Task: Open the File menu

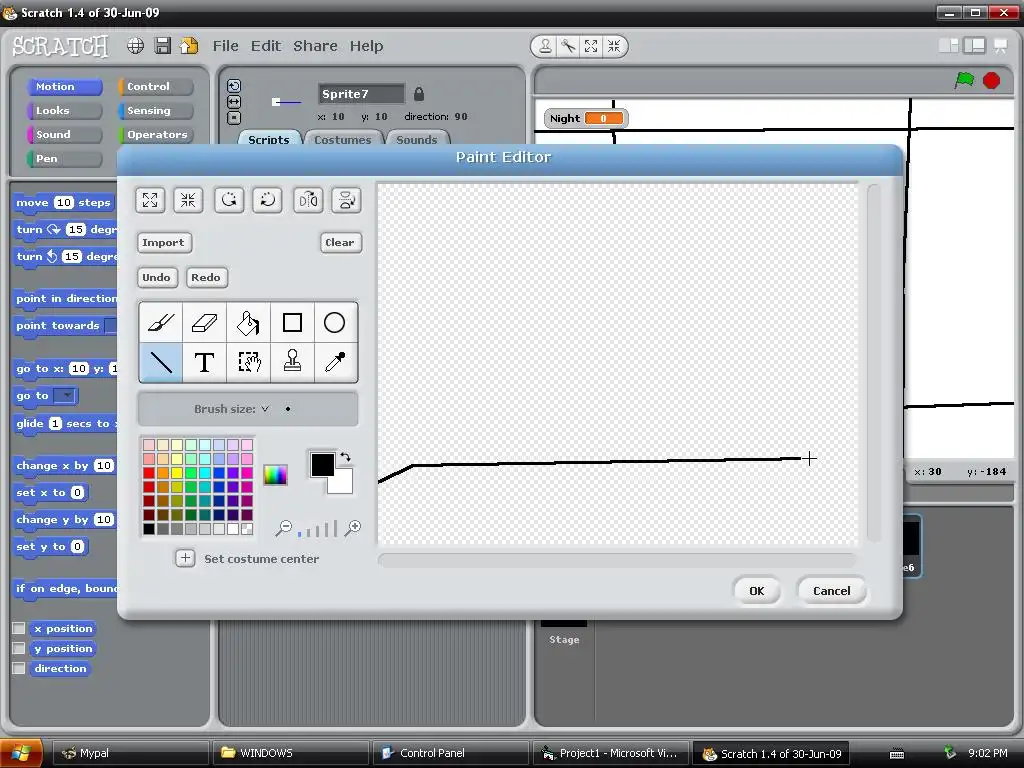Action: [x=225, y=46]
